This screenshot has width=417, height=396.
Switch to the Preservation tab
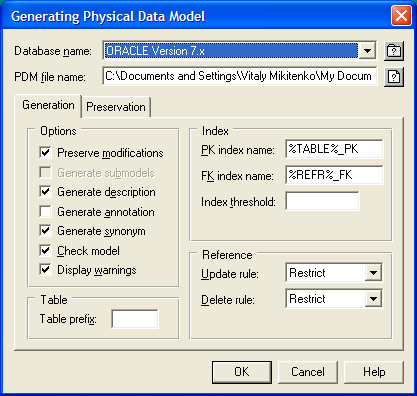tap(116, 107)
